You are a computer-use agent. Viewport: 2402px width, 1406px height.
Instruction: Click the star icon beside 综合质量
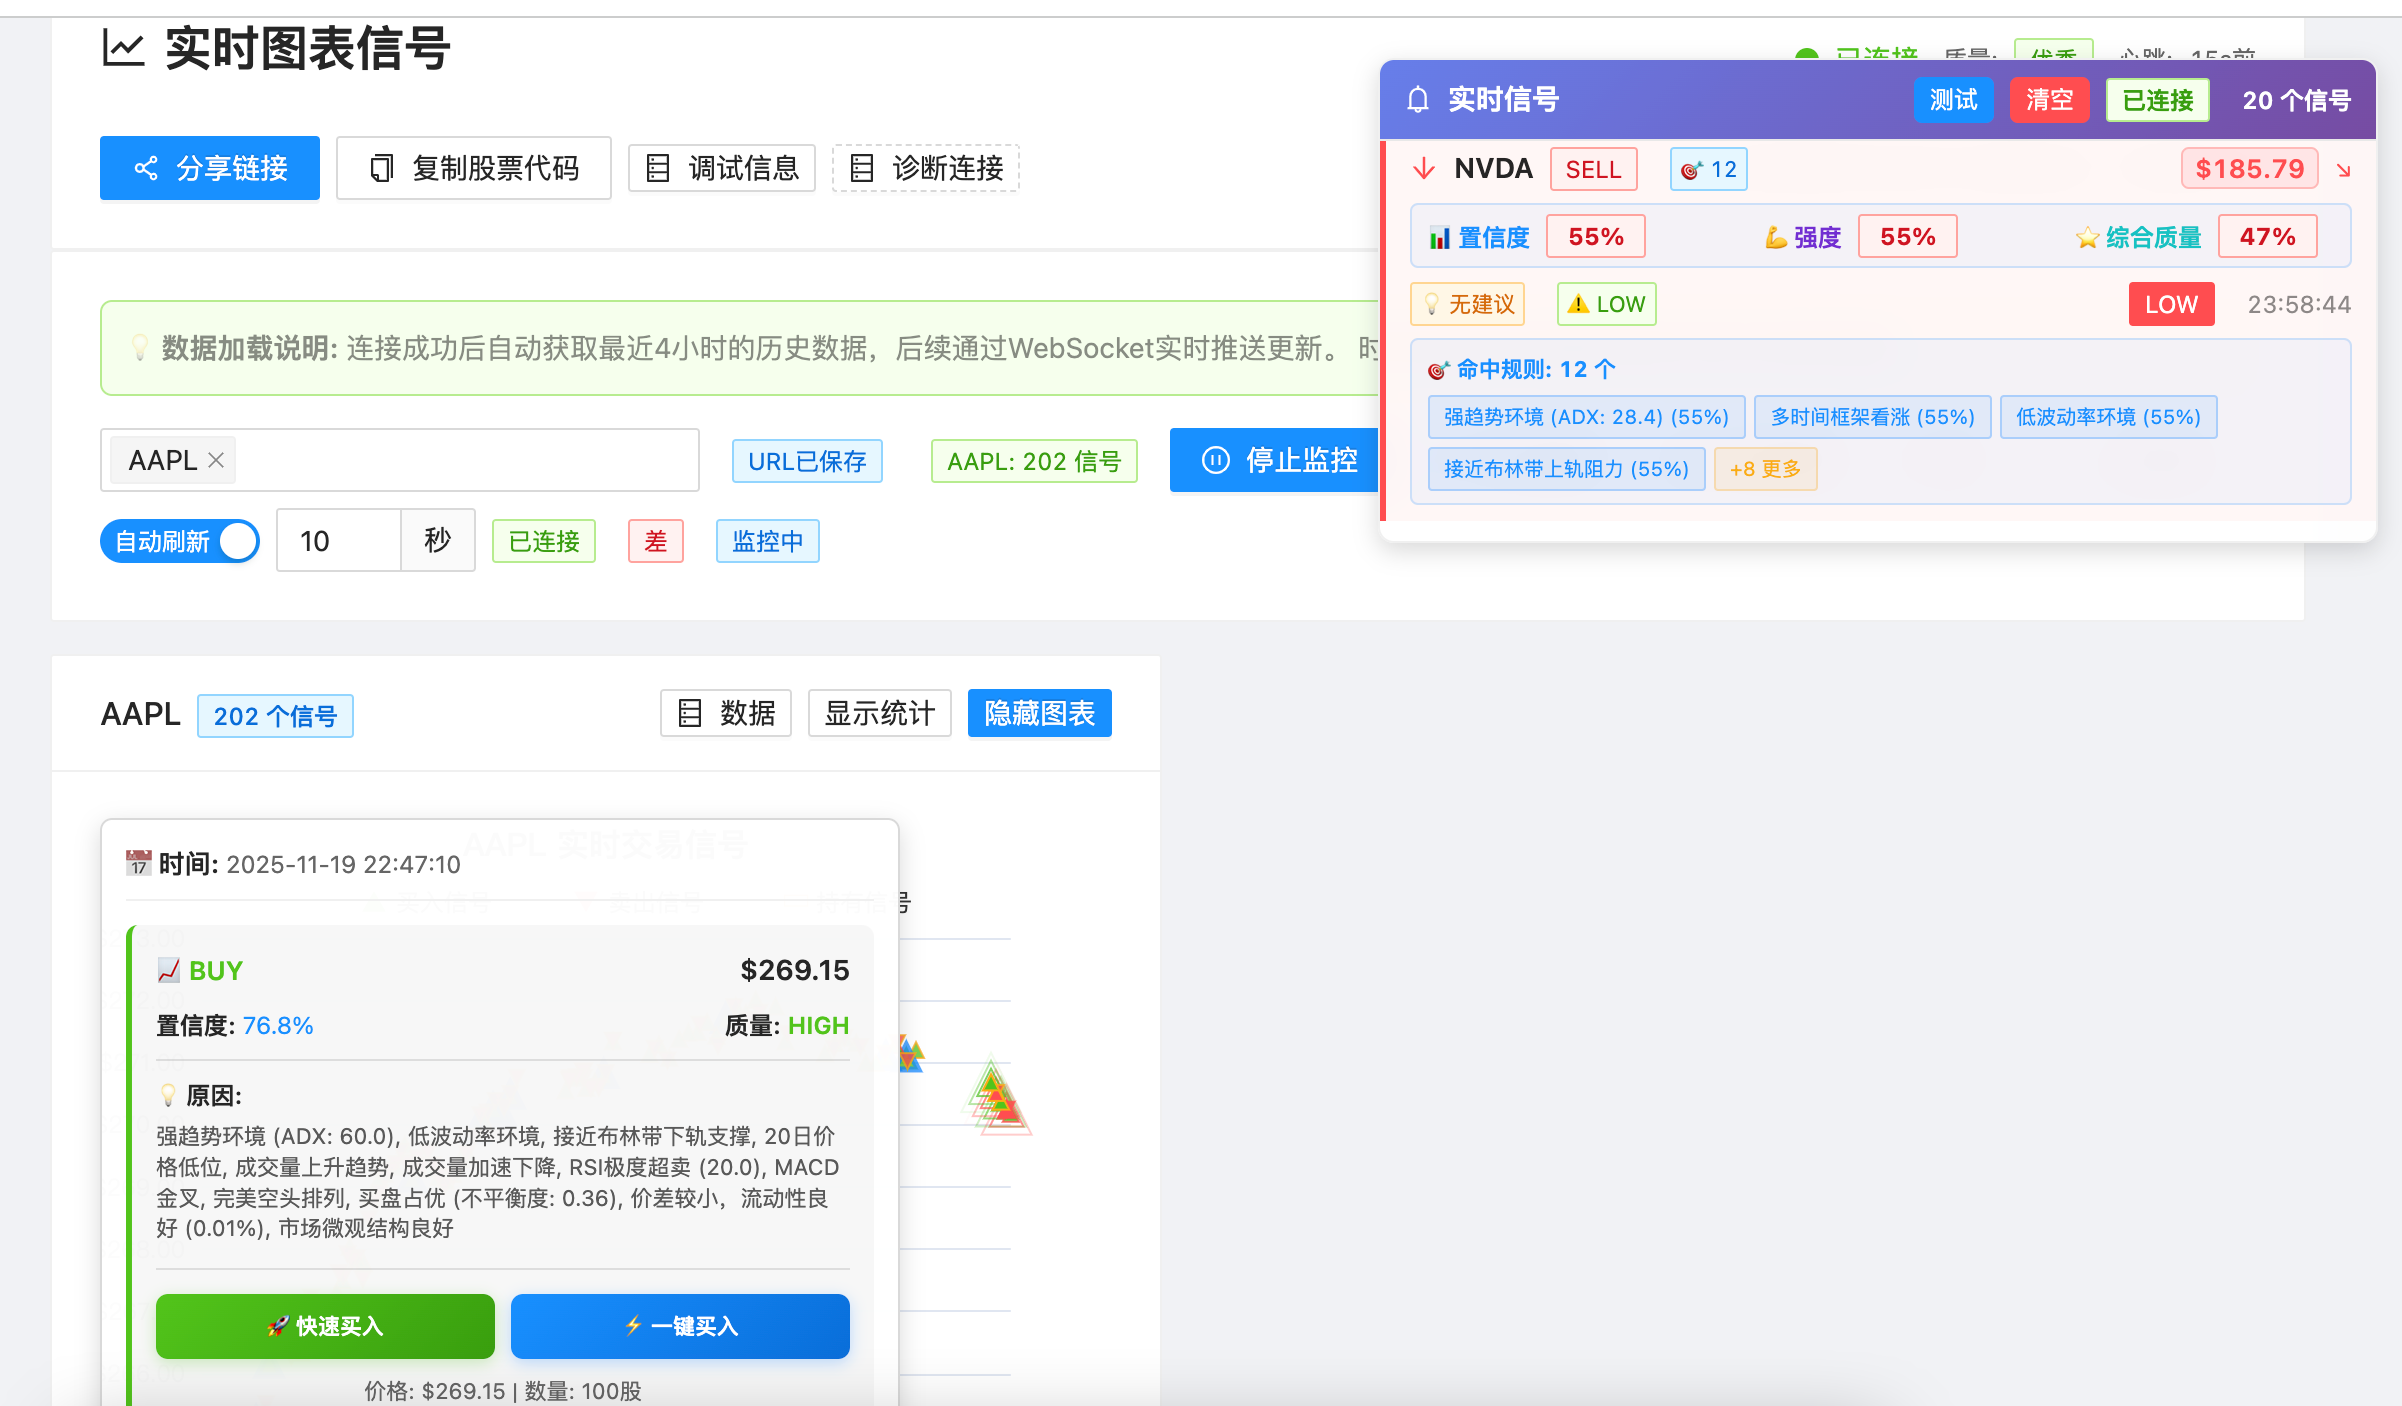coord(2087,238)
